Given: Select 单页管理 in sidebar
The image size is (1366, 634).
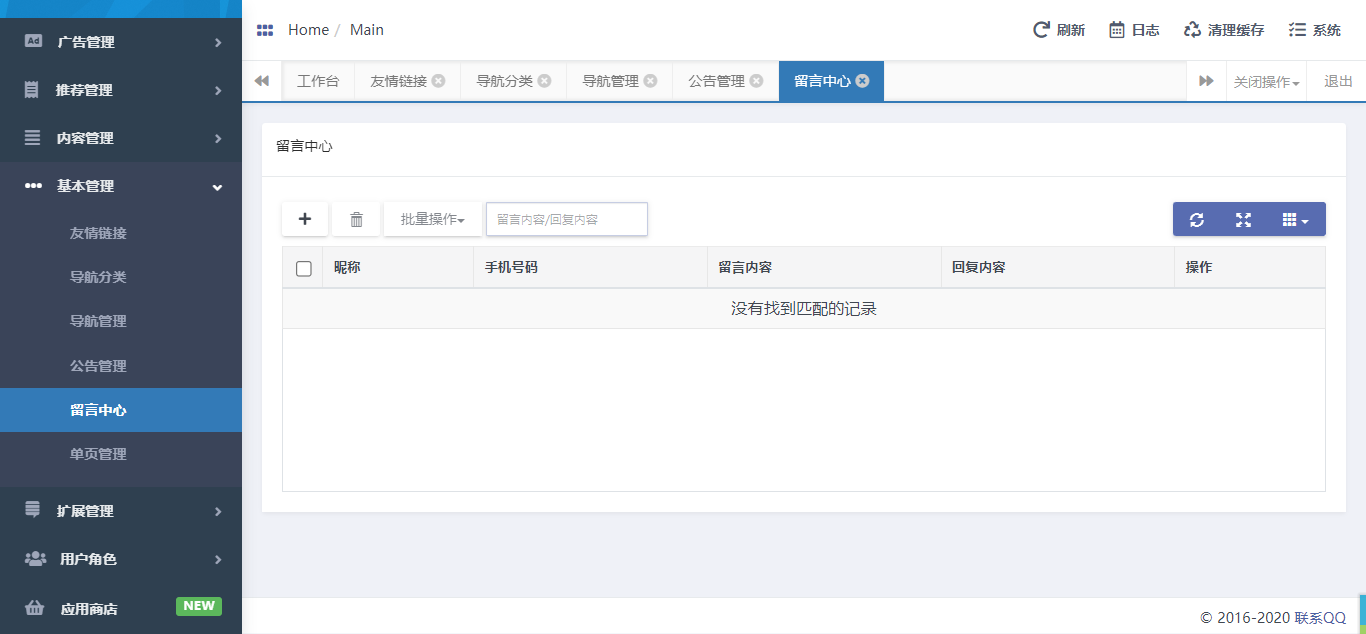Looking at the screenshot, I should click(x=98, y=454).
